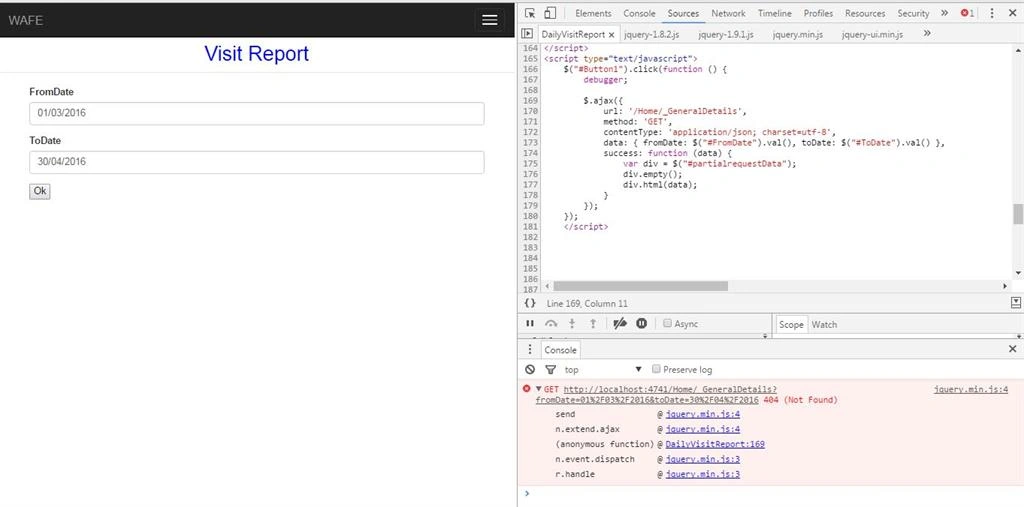Open the top execution context dropdown
The width and height of the screenshot is (1024, 507).
click(603, 369)
